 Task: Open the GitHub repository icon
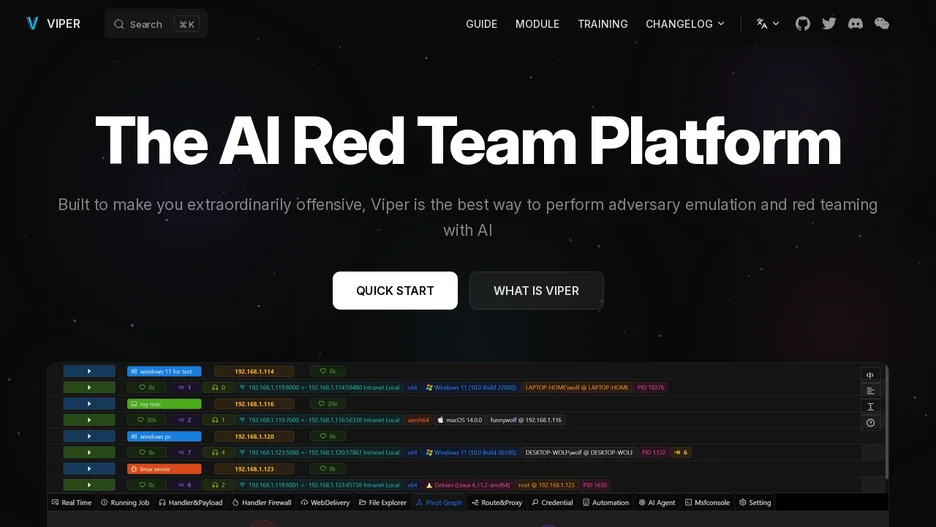[802, 24]
